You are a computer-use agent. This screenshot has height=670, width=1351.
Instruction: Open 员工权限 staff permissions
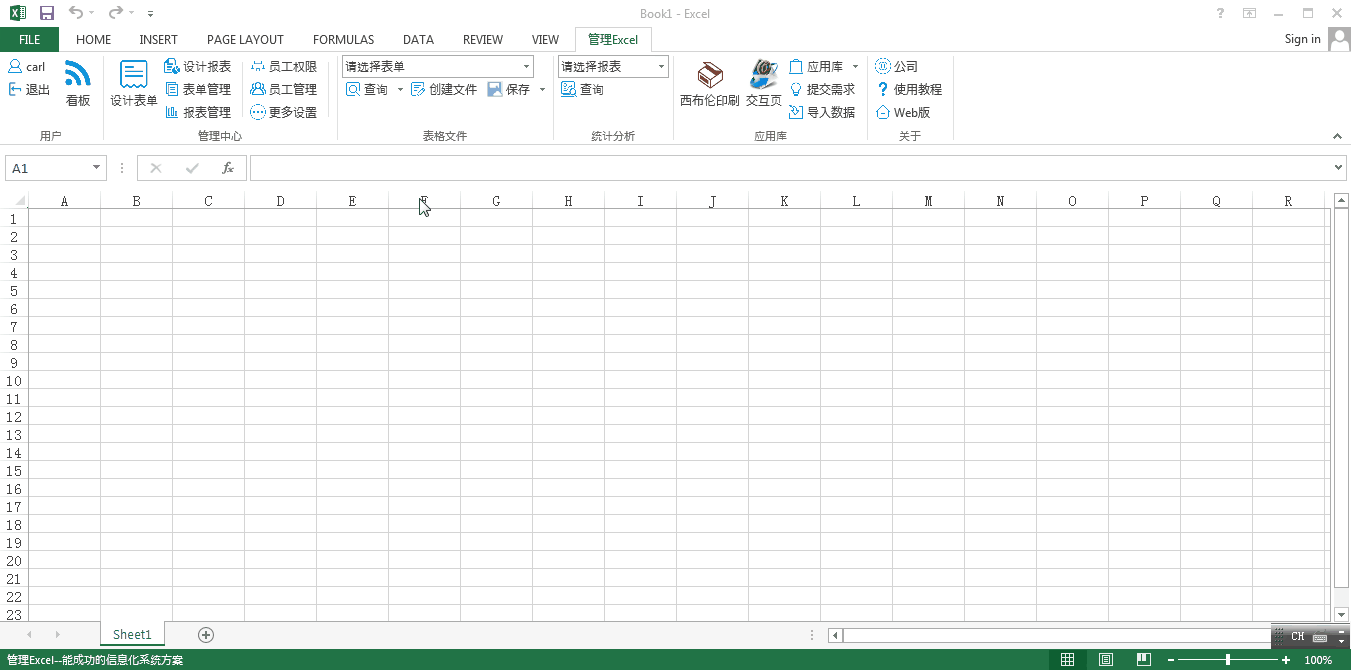pos(284,66)
